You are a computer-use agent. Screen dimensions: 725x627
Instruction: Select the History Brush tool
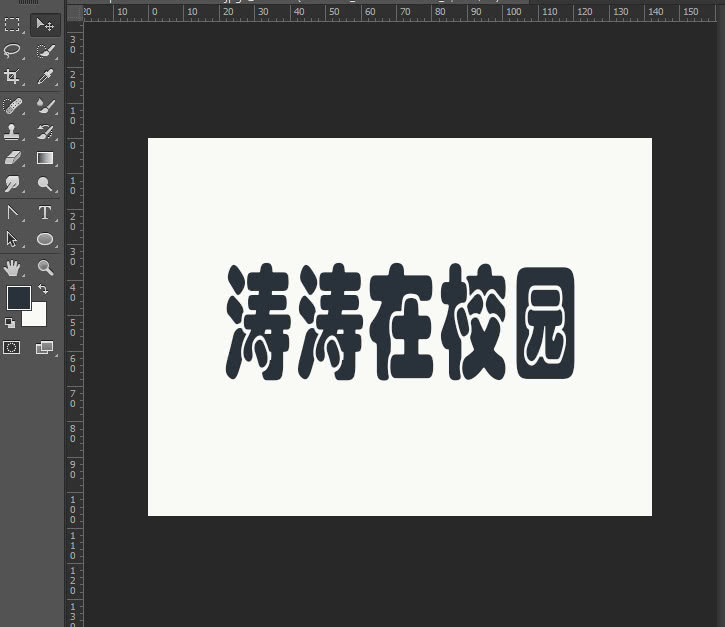[45, 132]
